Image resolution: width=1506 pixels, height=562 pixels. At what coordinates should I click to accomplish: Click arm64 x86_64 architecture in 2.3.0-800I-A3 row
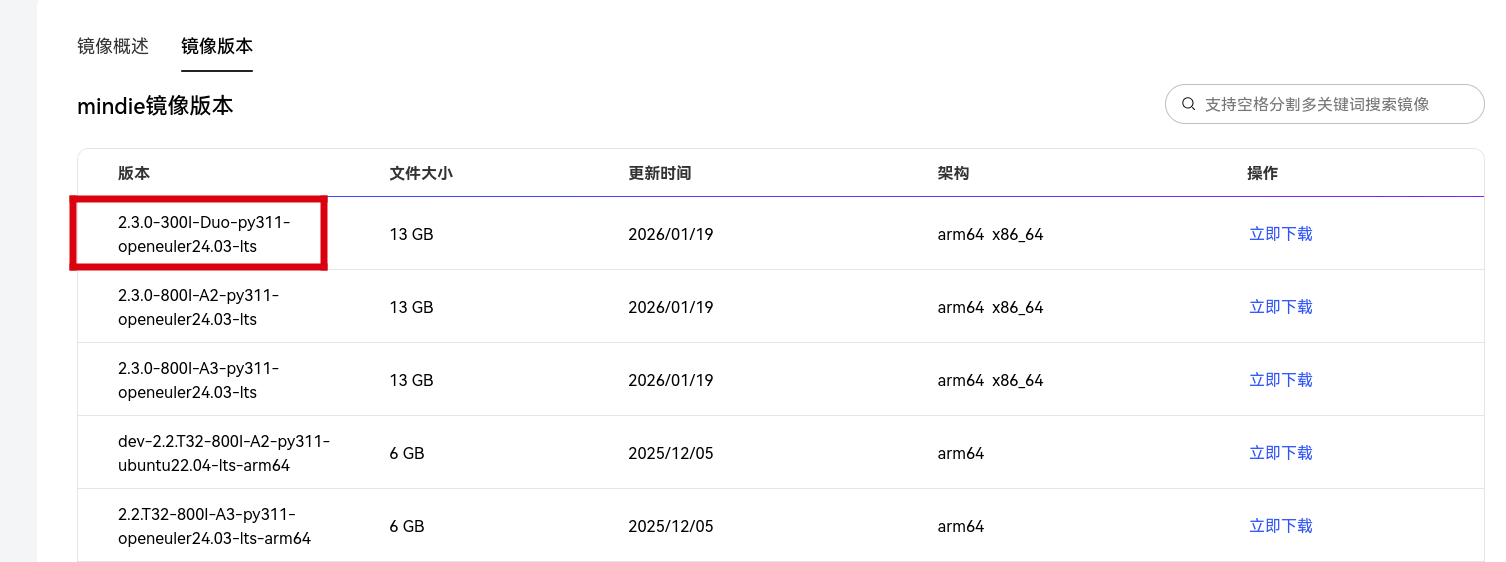990,380
